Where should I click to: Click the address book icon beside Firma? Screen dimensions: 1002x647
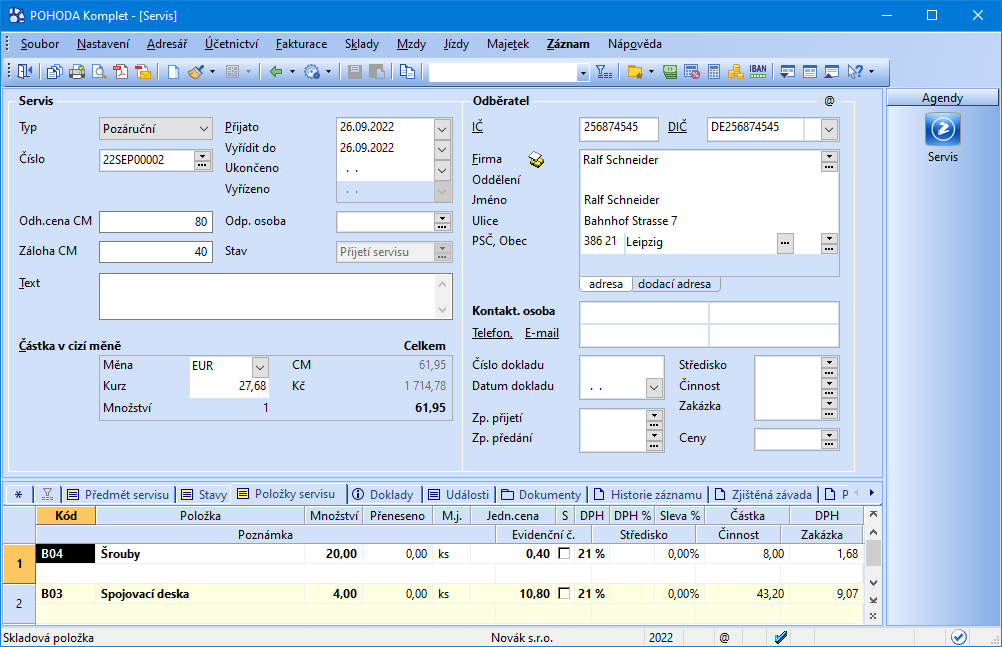pos(537,160)
